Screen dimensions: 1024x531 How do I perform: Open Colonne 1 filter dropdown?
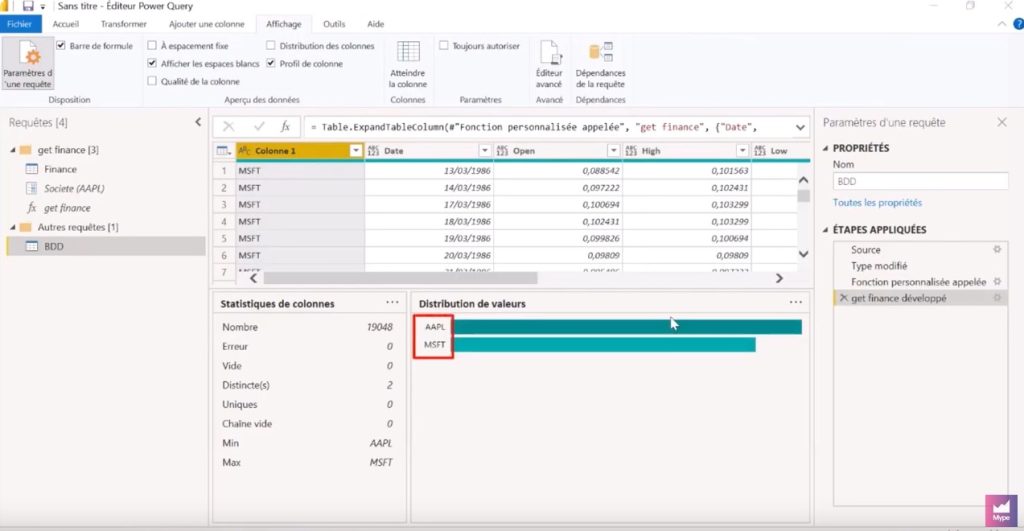tap(356, 151)
